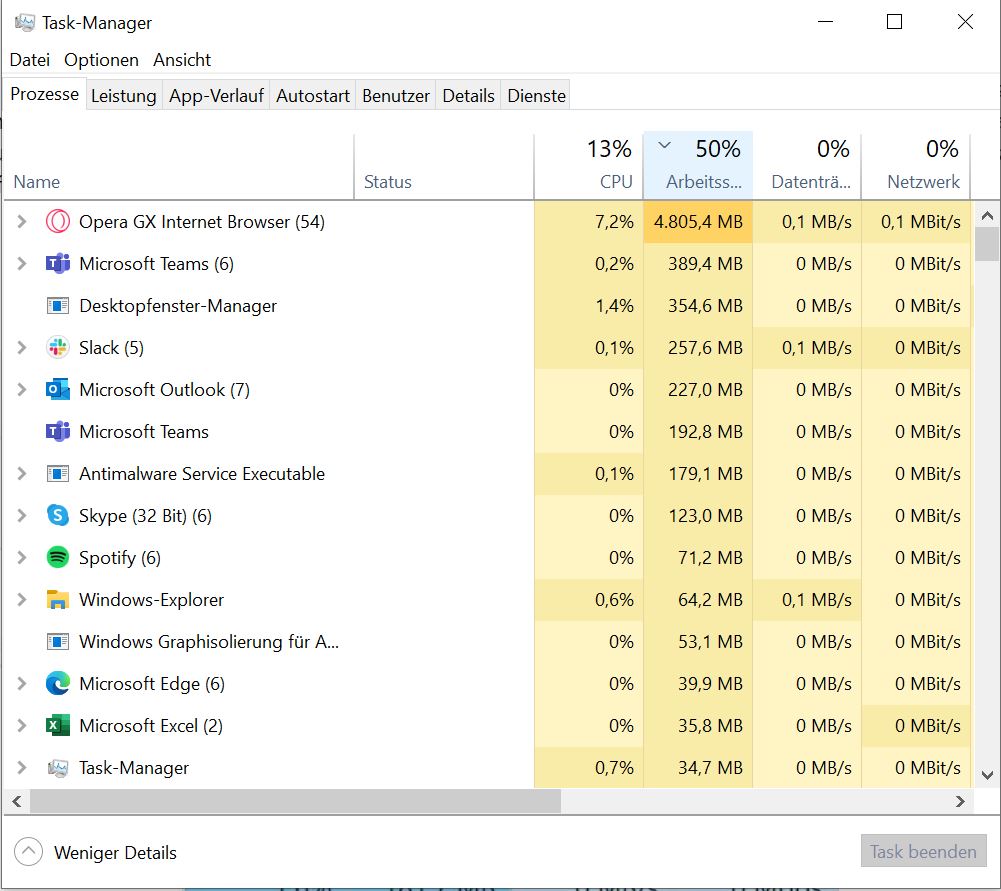Click the Microsoft Teams (6) icon
Viewport: 1001px width, 891px height.
click(57, 264)
